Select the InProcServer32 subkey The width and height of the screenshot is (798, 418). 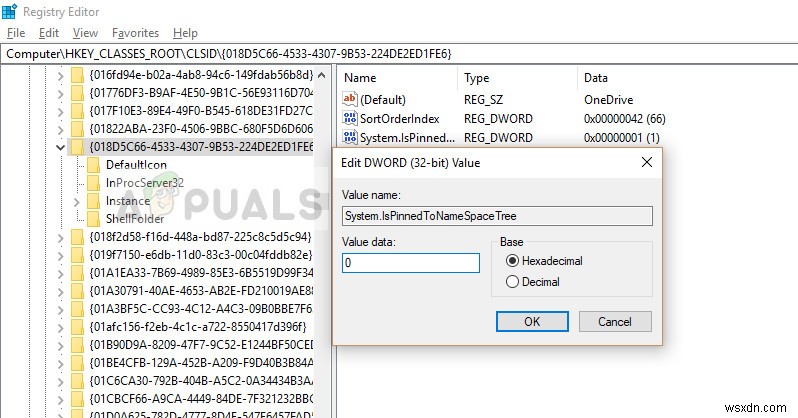(x=145, y=183)
